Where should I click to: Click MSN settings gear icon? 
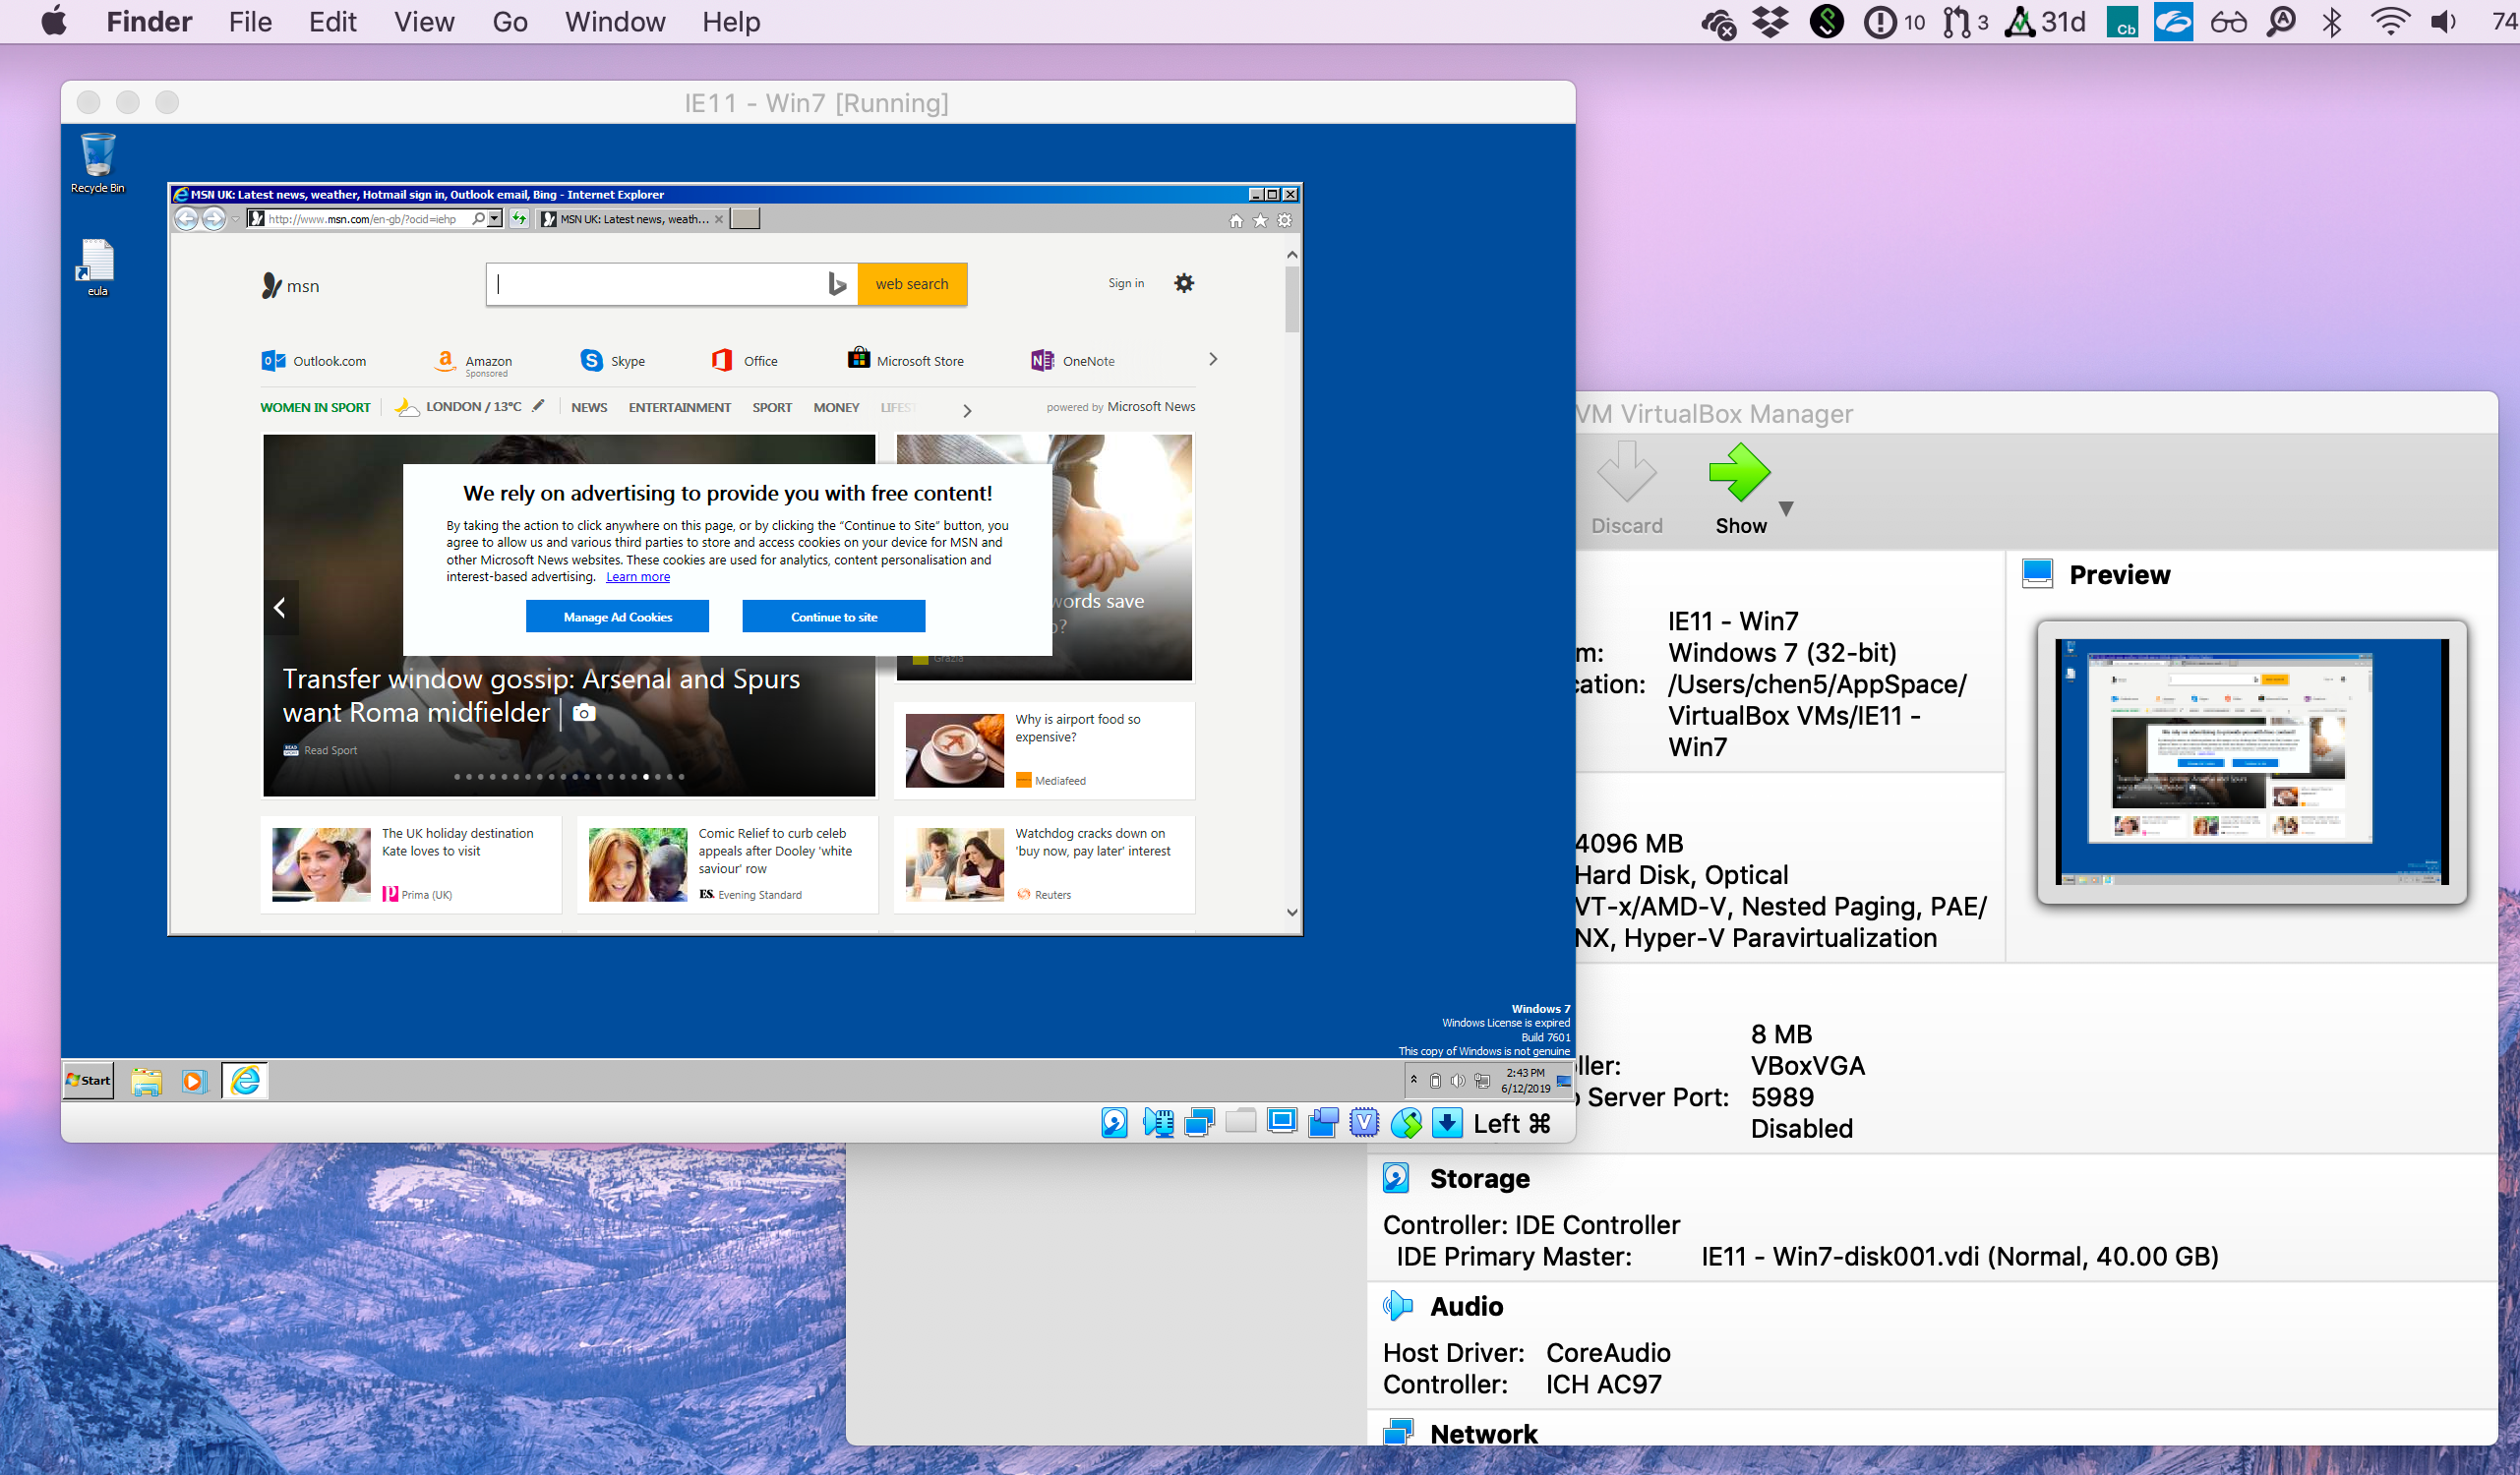coord(1184,283)
